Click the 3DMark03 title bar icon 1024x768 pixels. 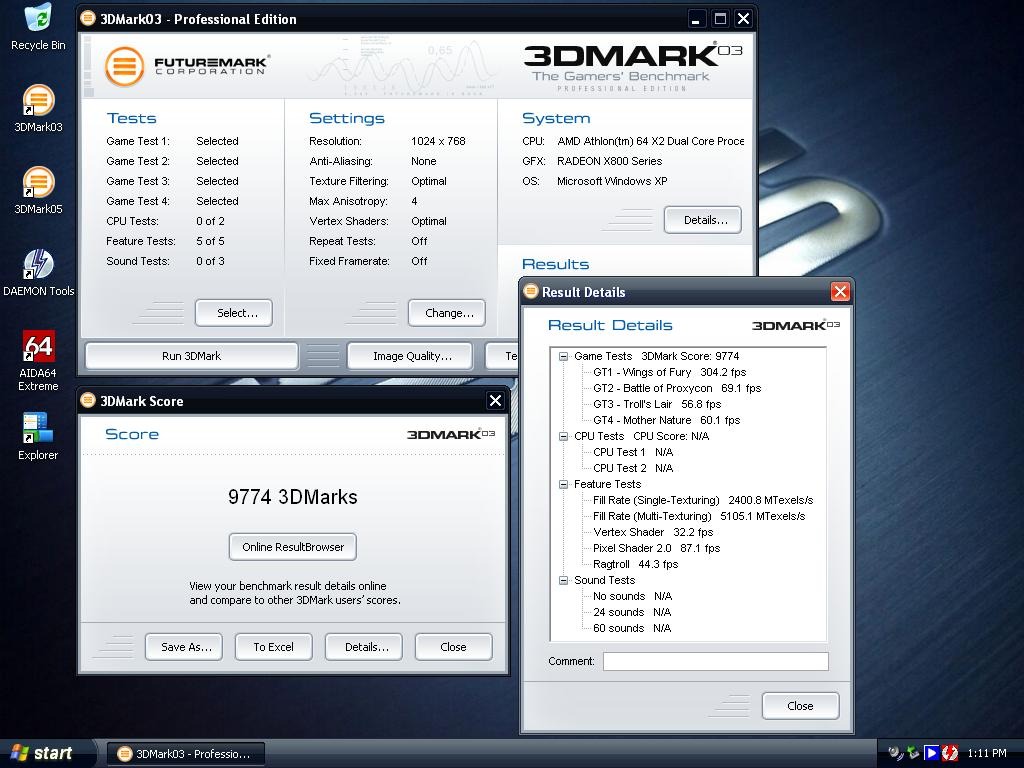click(88, 18)
